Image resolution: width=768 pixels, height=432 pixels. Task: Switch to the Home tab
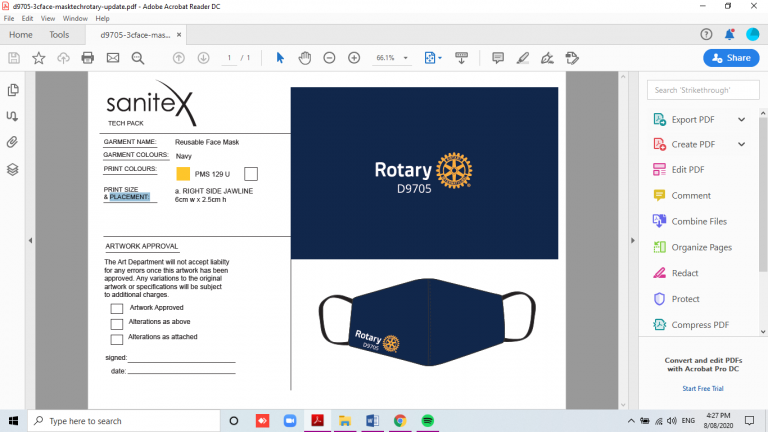tap(21, 35)
